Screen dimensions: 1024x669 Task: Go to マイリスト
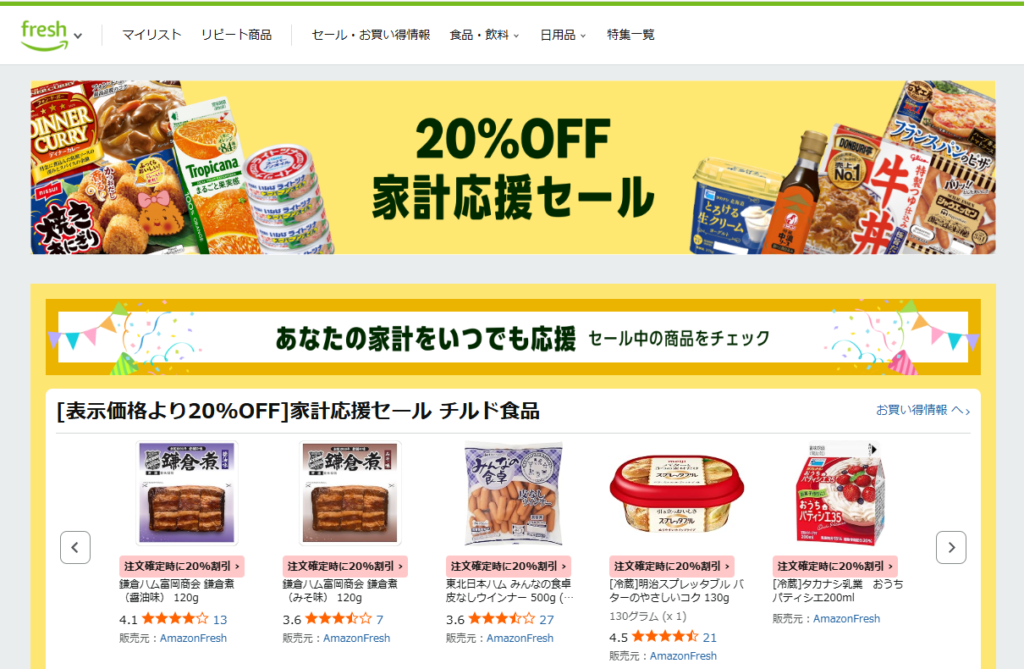pos(152,35)
